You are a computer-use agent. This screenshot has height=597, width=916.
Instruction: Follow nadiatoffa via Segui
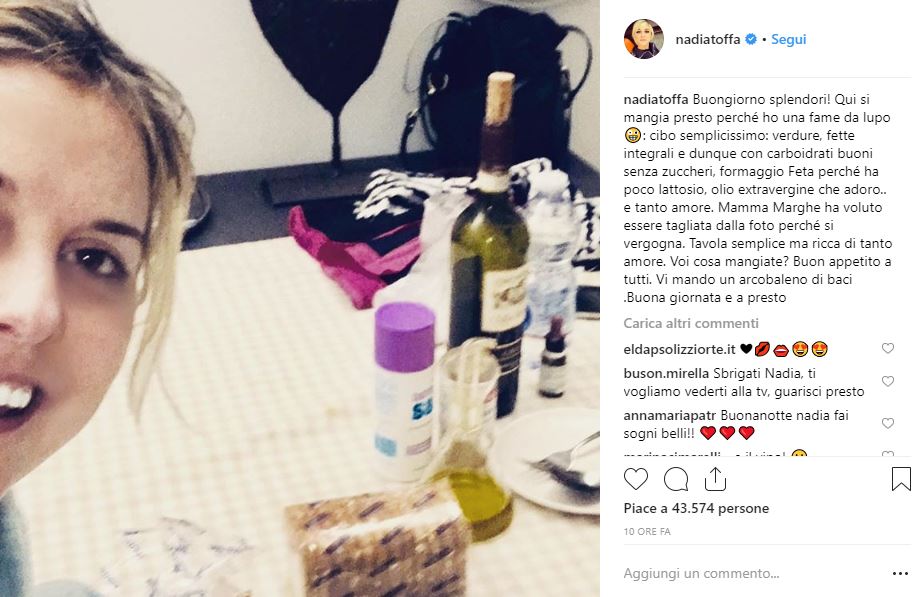[788, 39]
